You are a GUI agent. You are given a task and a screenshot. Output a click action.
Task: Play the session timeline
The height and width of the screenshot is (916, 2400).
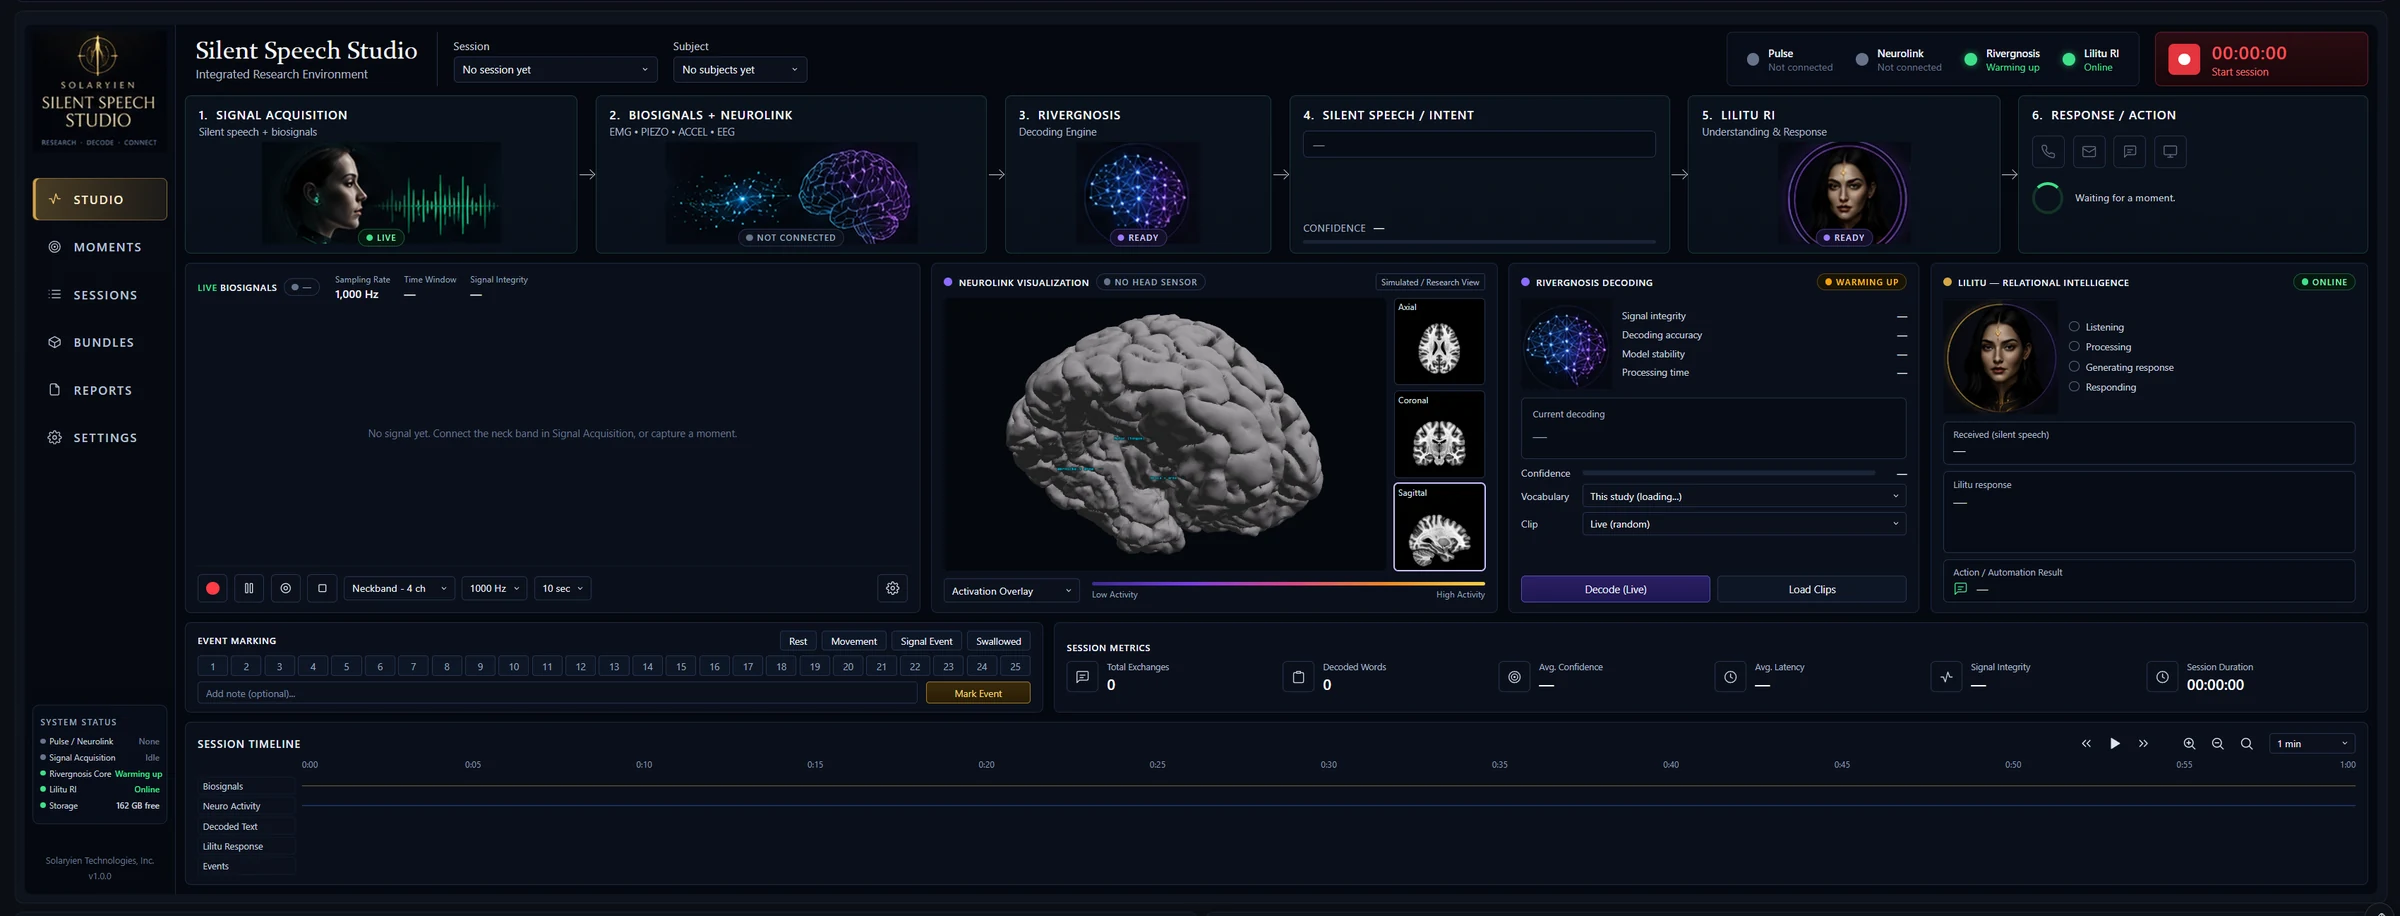pos(2114,743)
